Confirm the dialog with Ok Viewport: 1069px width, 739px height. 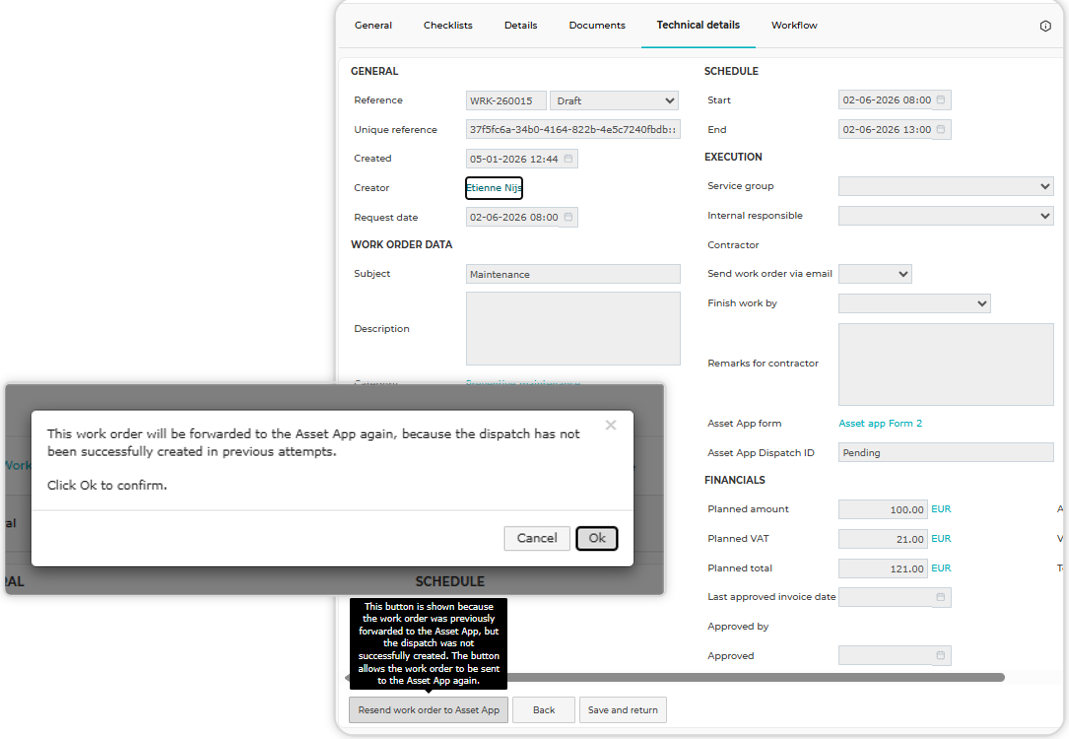point(597,539)
